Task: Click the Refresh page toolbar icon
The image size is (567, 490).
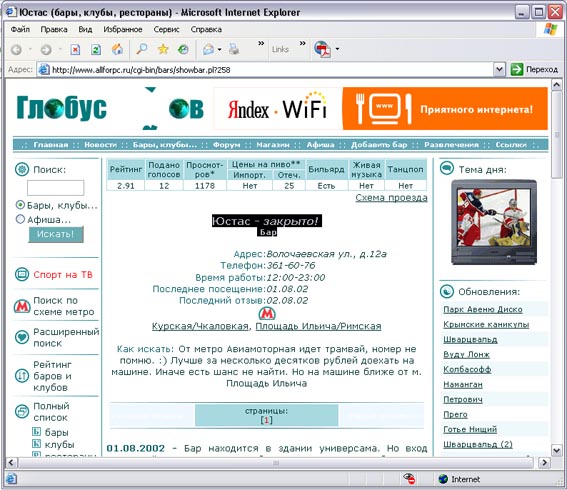Action: pyautogui.click(x=96, y=49)
